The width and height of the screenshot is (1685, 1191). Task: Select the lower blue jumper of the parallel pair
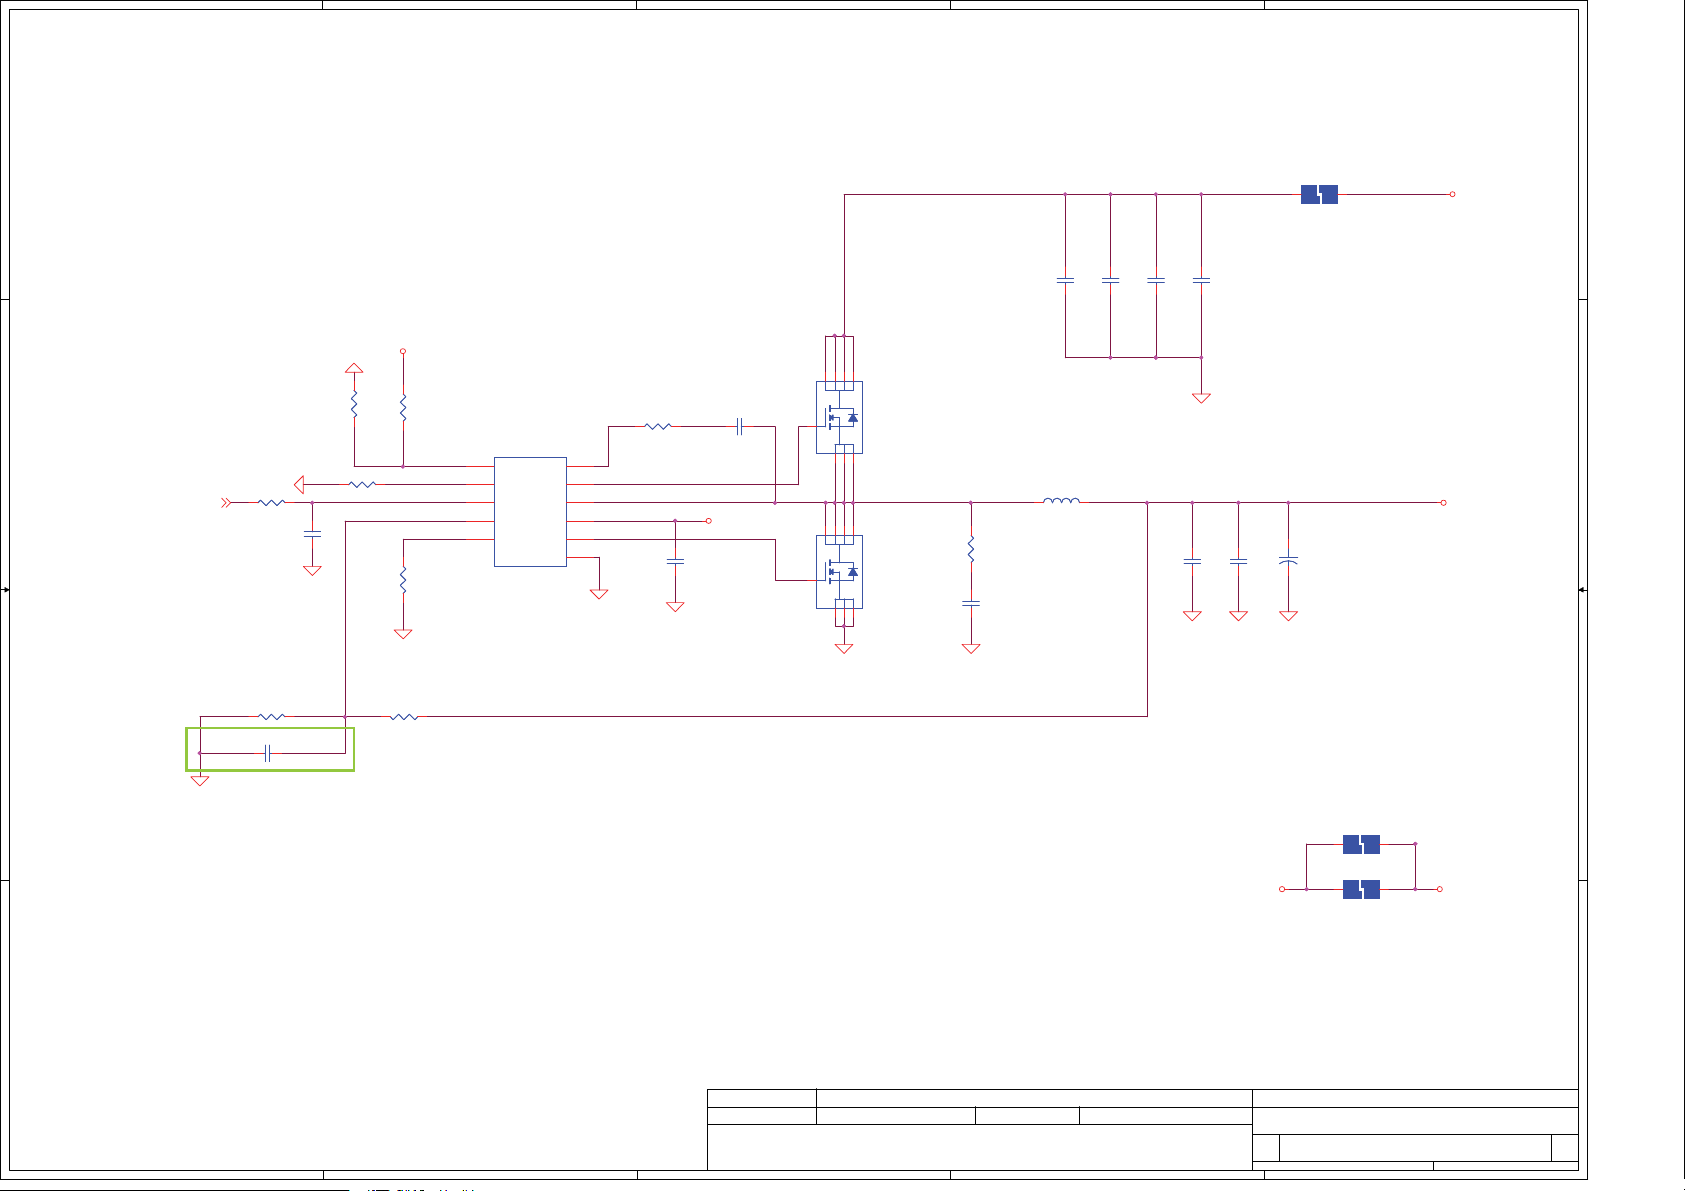point(1361,889)
